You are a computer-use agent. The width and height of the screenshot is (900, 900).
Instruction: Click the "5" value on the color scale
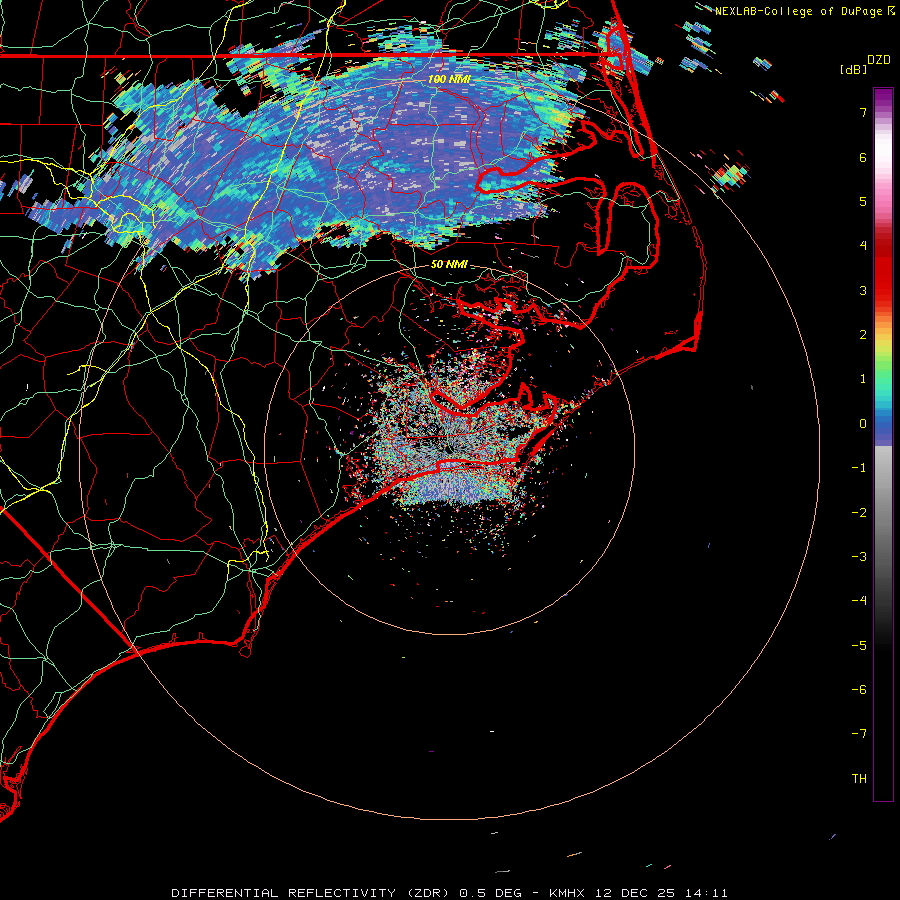pyautogui.click(x=863, y=201)
